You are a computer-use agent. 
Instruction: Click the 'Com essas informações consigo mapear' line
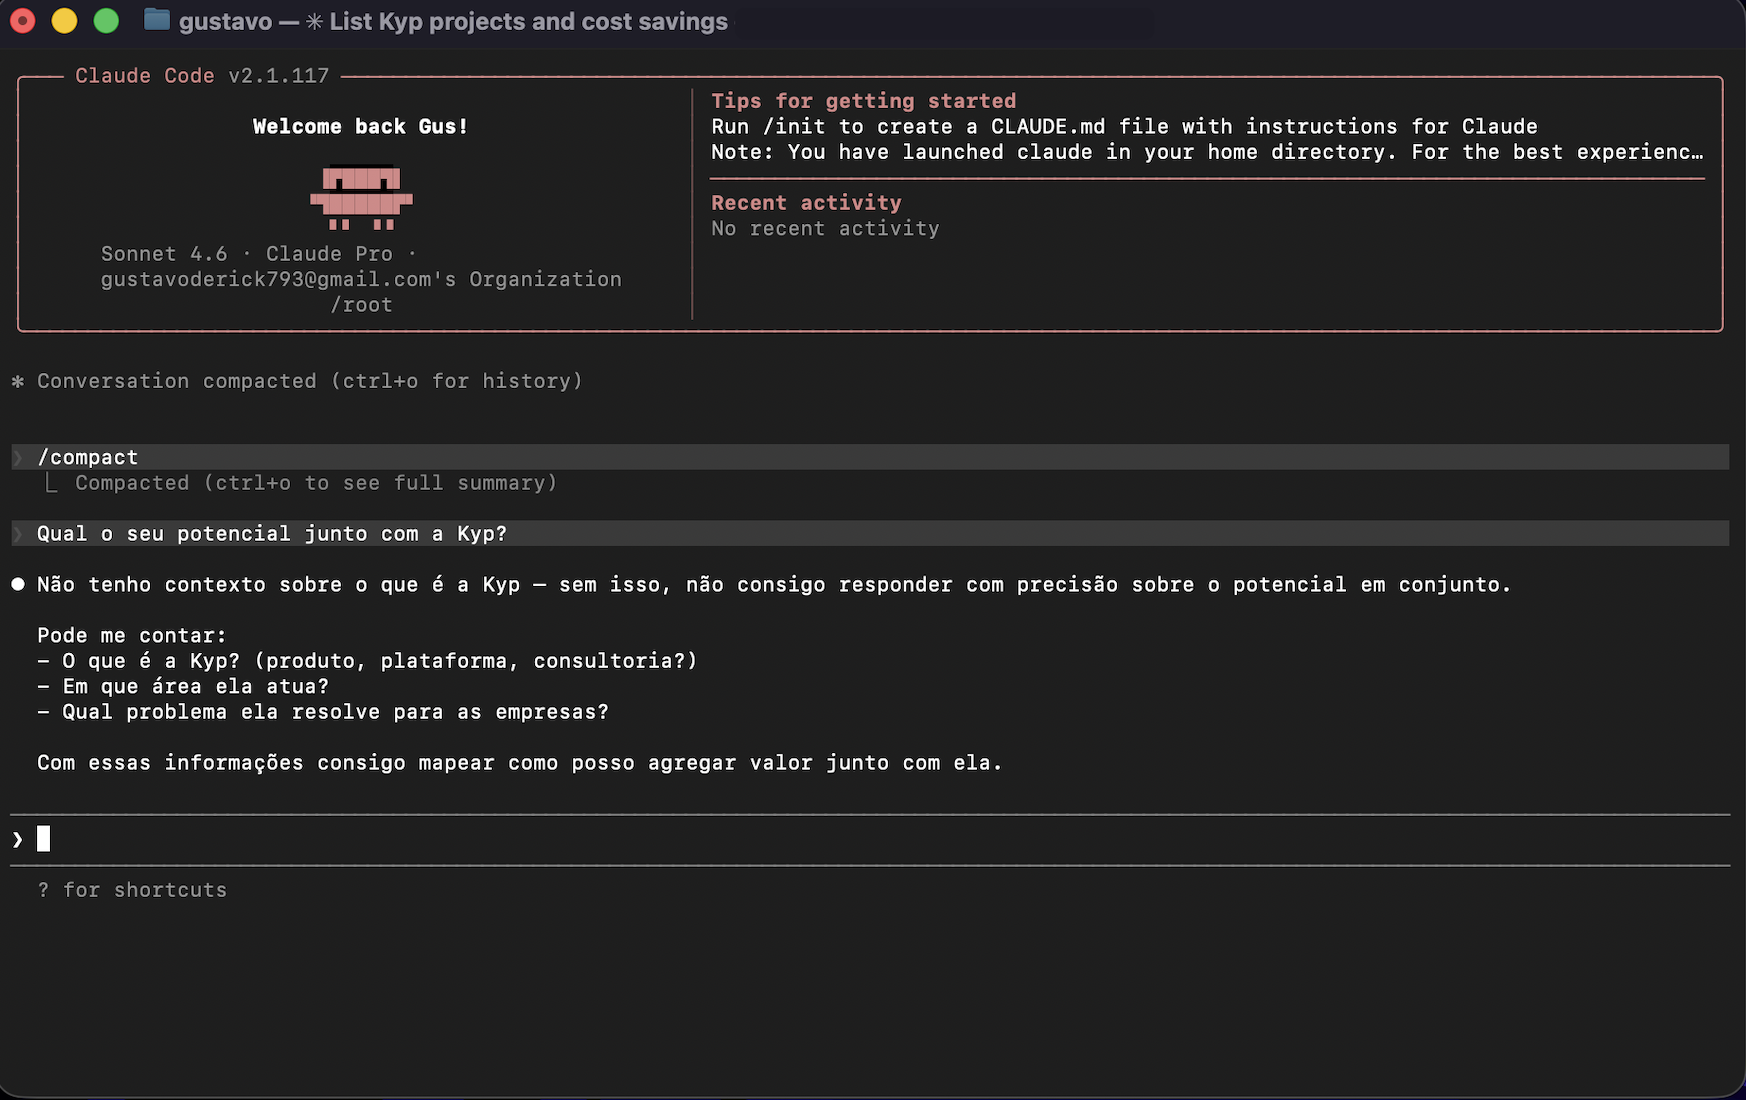pyautogui.click(x=520, y=763)
